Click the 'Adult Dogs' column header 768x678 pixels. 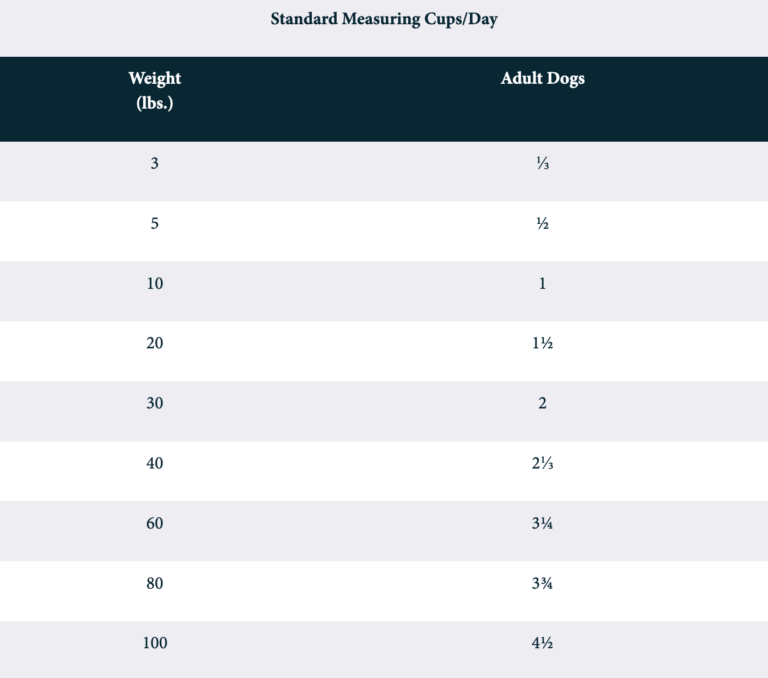click(x=542, y=79)
